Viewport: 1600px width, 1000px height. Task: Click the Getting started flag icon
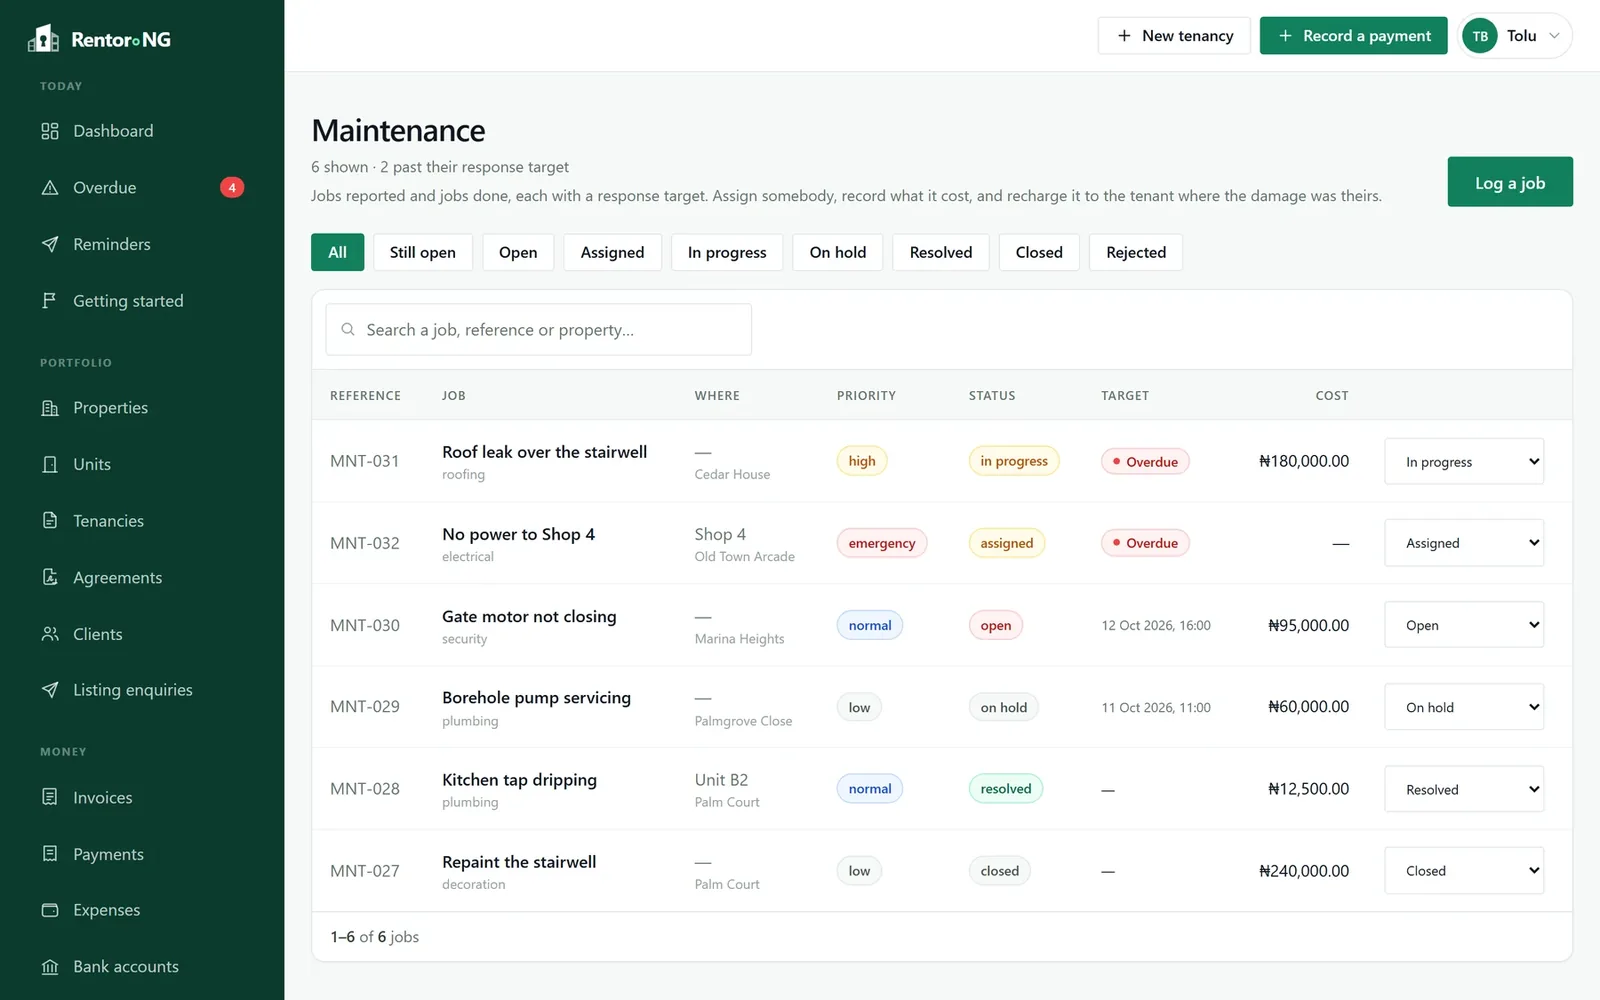pyautogui.click(x=50, y=301)
